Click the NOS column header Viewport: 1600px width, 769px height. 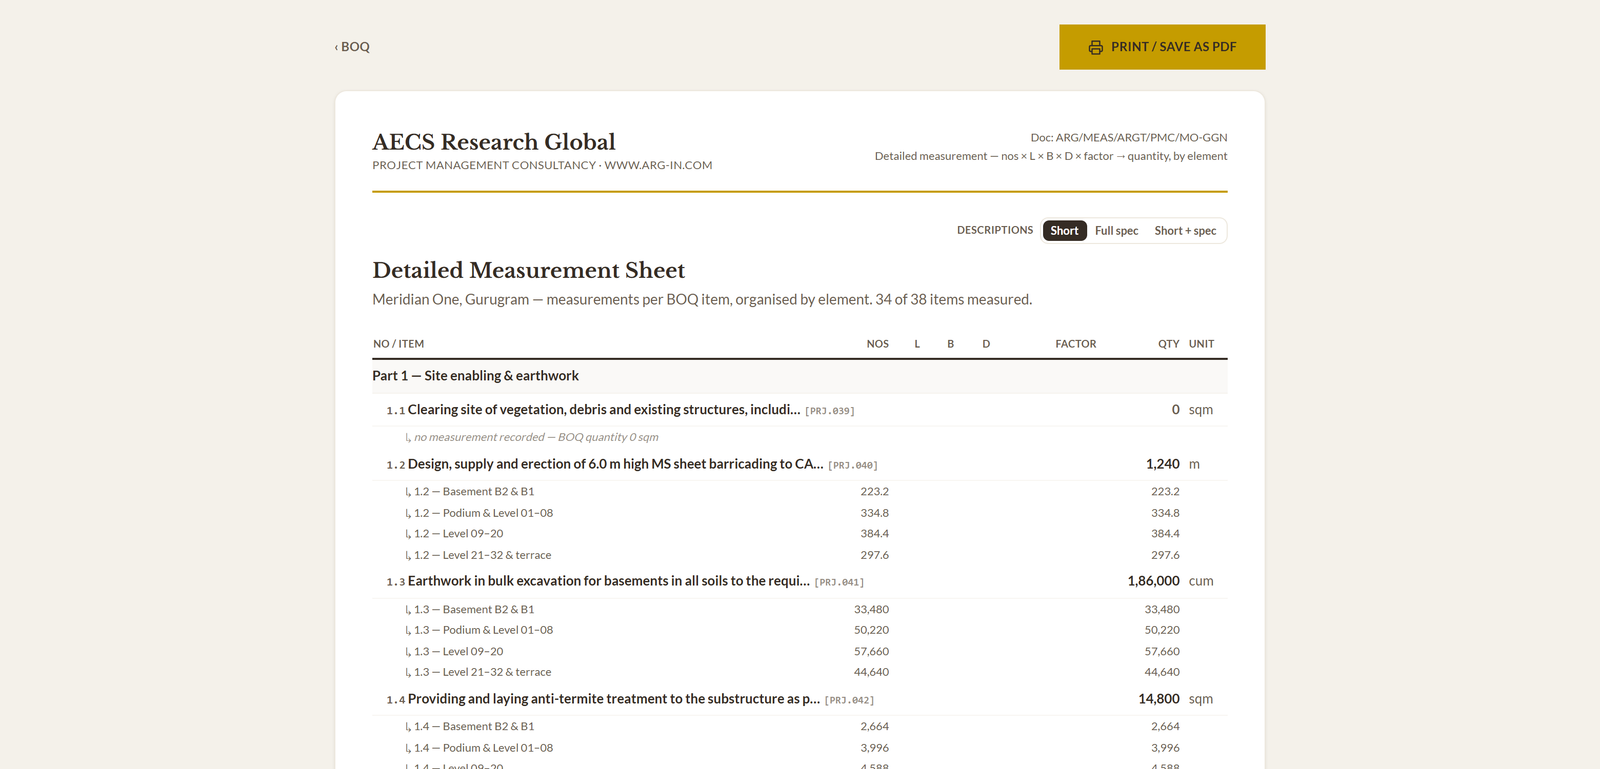[877, 344]
